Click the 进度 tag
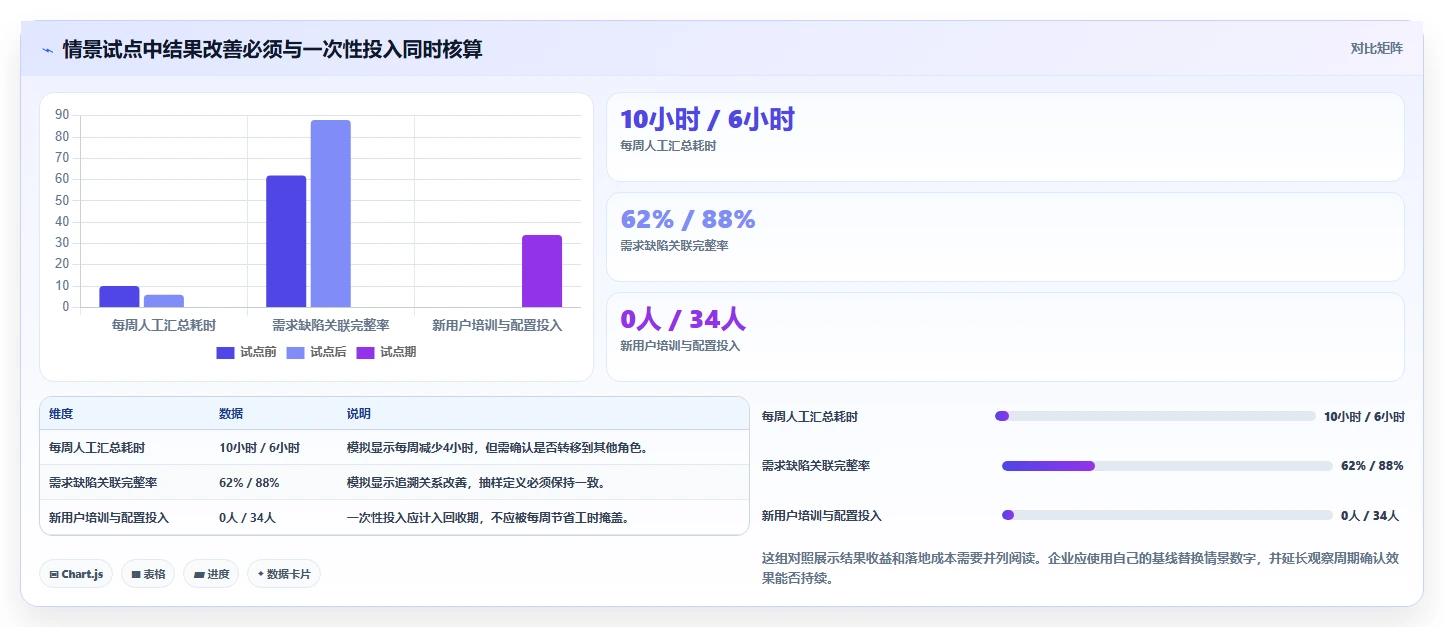The width and height of the screenshot is (1444, 627). point(211,574)
